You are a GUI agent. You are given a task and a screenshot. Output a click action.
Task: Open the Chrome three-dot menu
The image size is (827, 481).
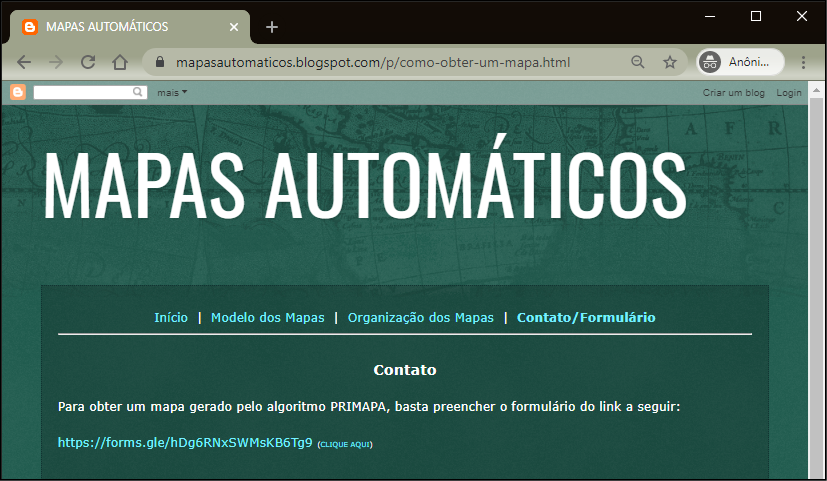pyautogui.click(x=803, y=62)
